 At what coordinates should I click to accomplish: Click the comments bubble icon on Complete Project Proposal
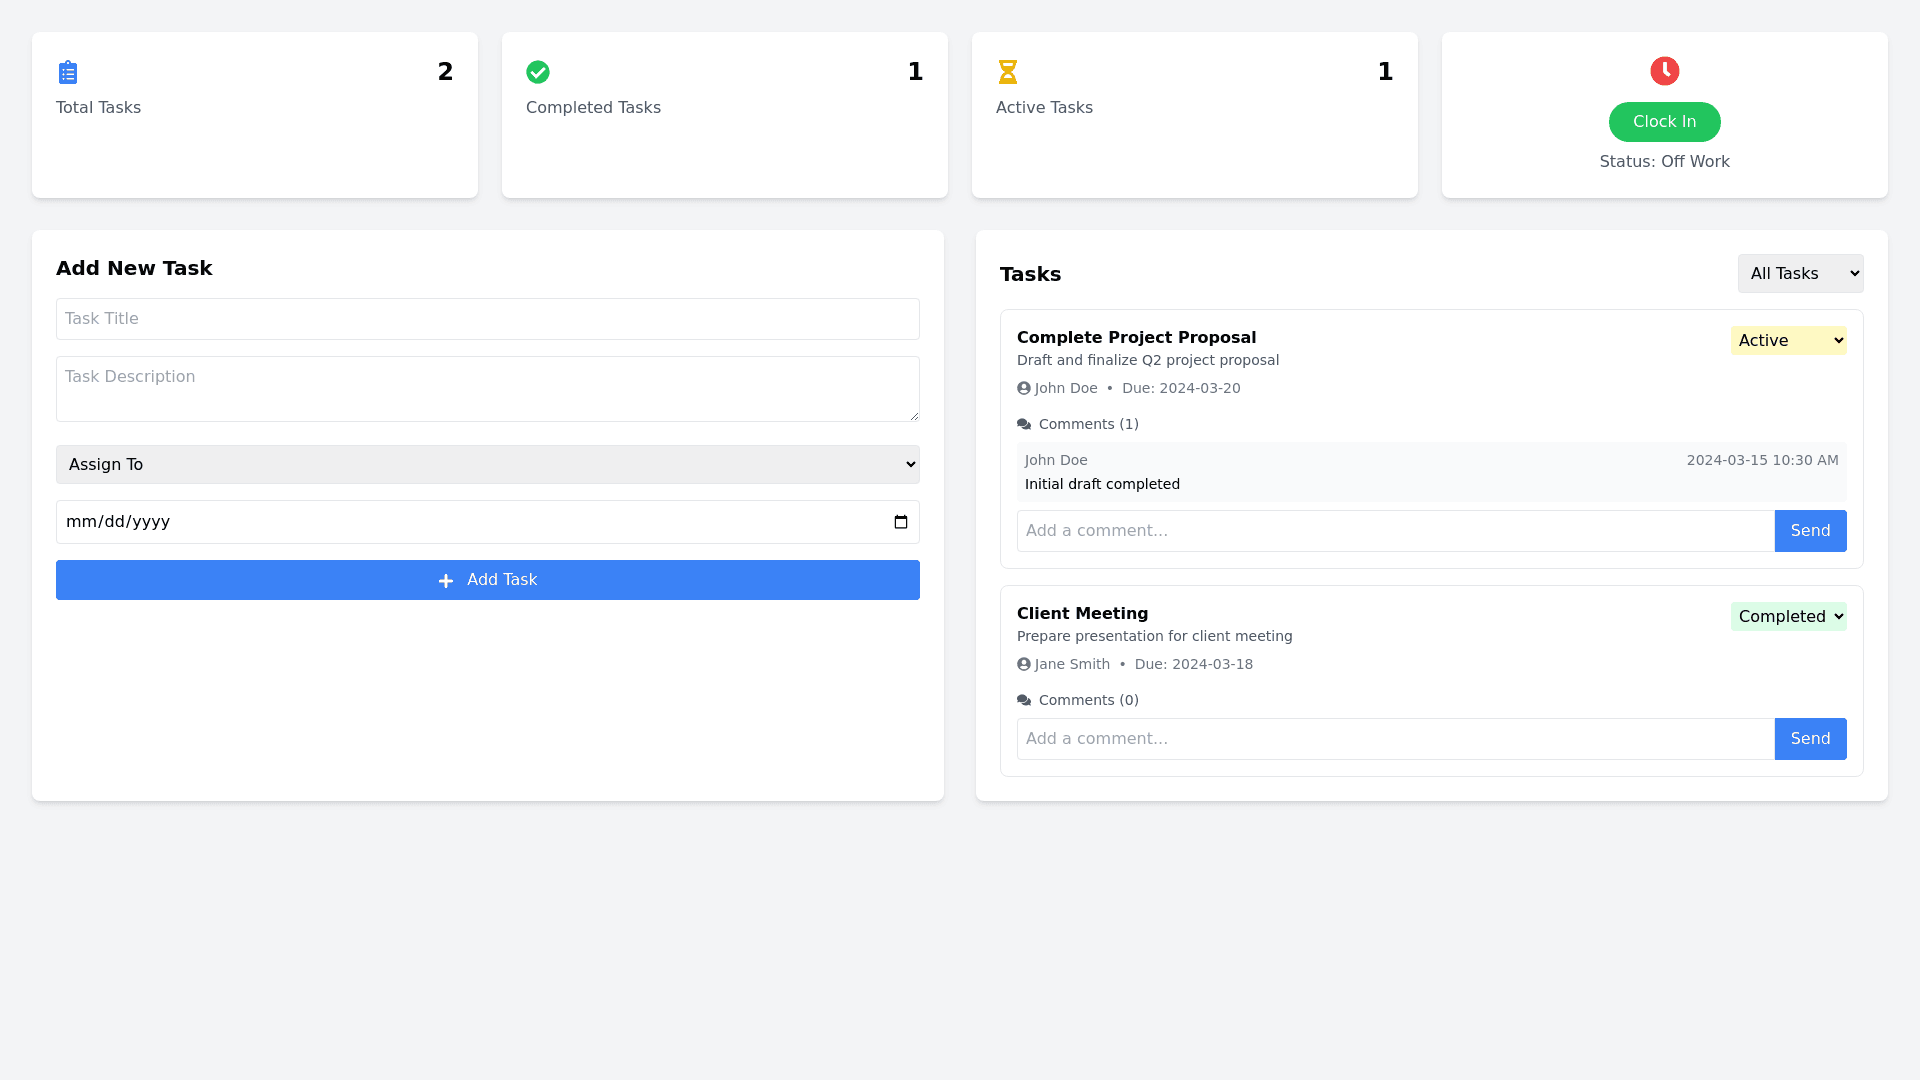[x=1024, y=425]
